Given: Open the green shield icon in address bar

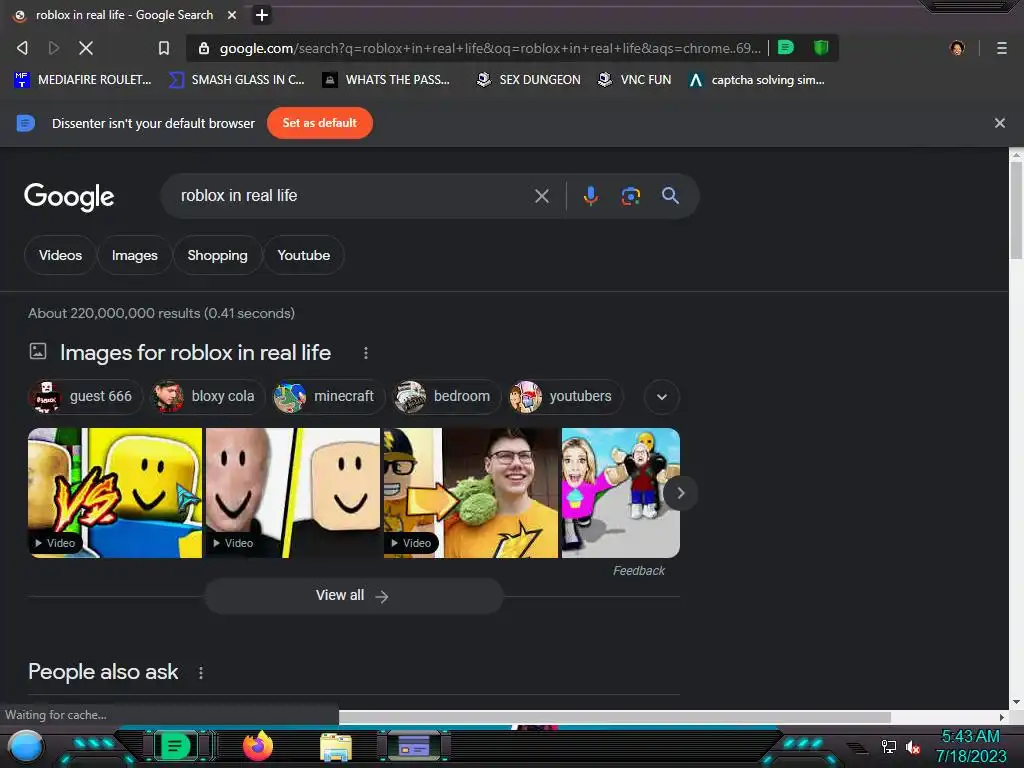Looking at the screenshot, I should coord(821,48).
